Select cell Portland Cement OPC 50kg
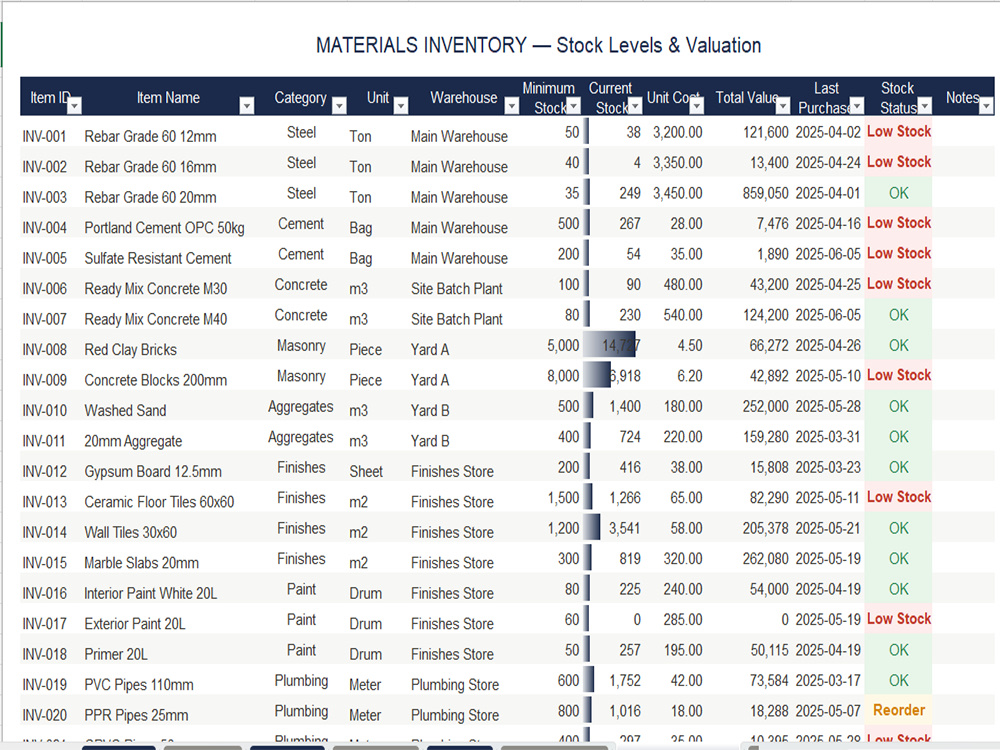This screenshot has height=750, width=1000. (165, 228)
